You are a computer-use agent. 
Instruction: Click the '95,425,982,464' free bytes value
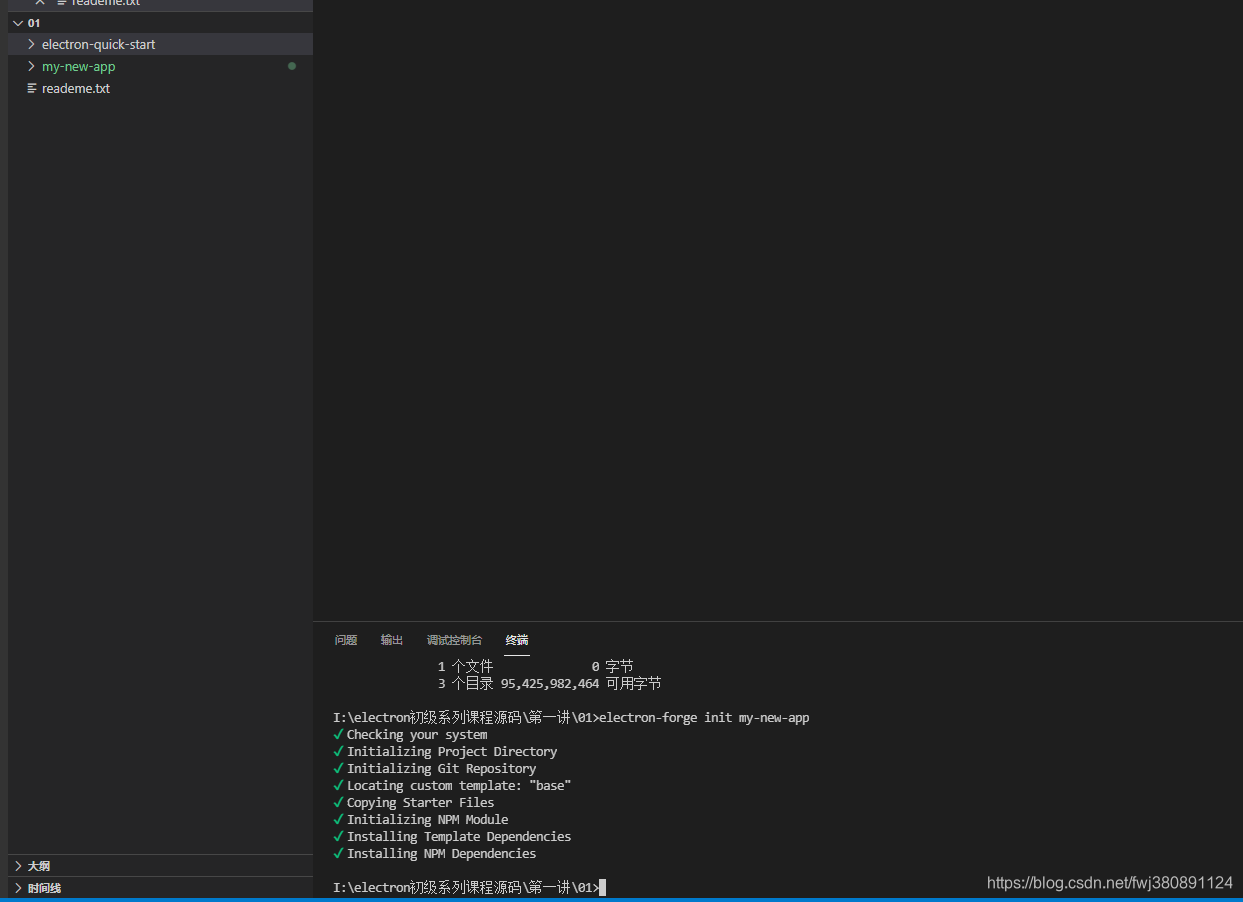[x=550, y=684]
